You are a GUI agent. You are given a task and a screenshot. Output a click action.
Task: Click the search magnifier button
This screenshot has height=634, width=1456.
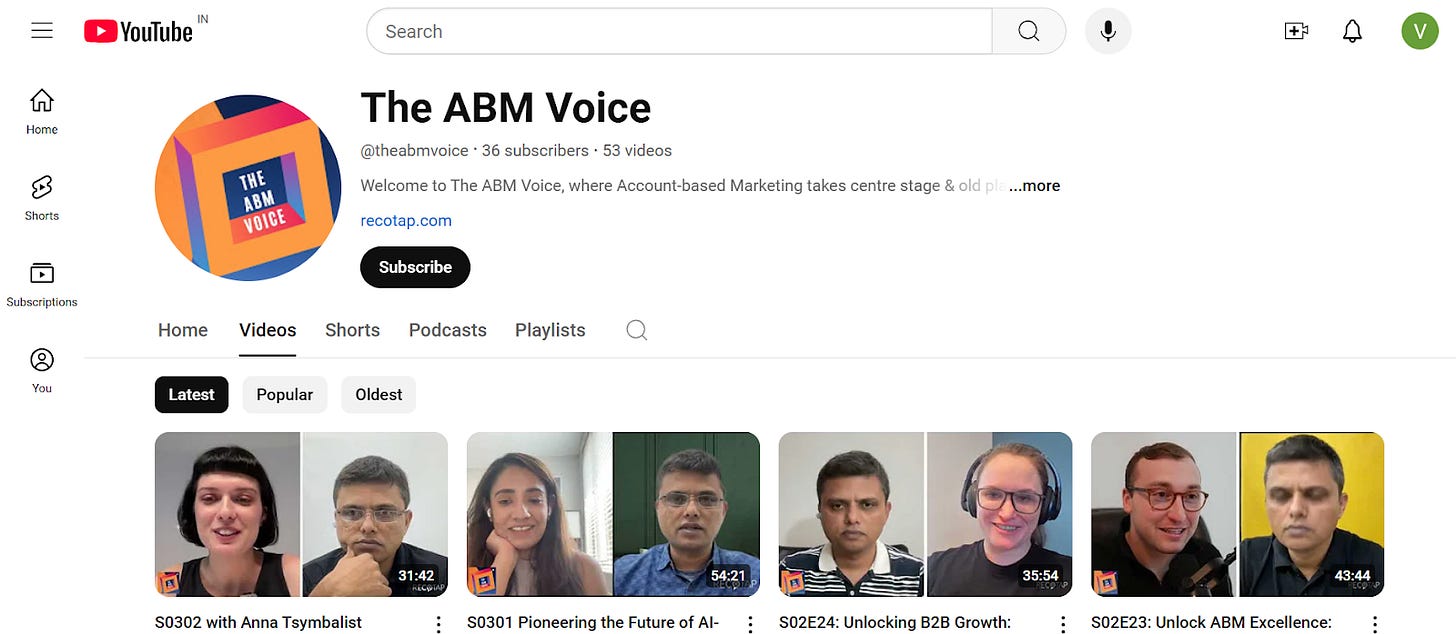(1028, 32)
